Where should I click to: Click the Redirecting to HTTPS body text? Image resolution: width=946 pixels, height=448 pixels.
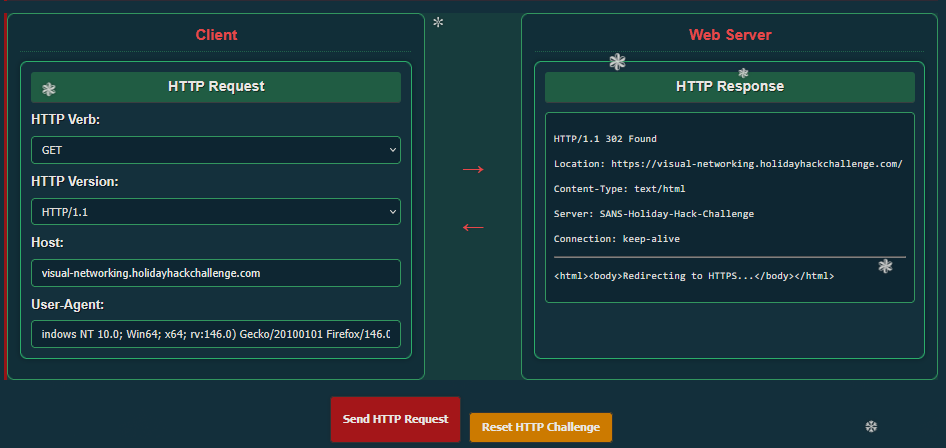(x=688, y=276)
